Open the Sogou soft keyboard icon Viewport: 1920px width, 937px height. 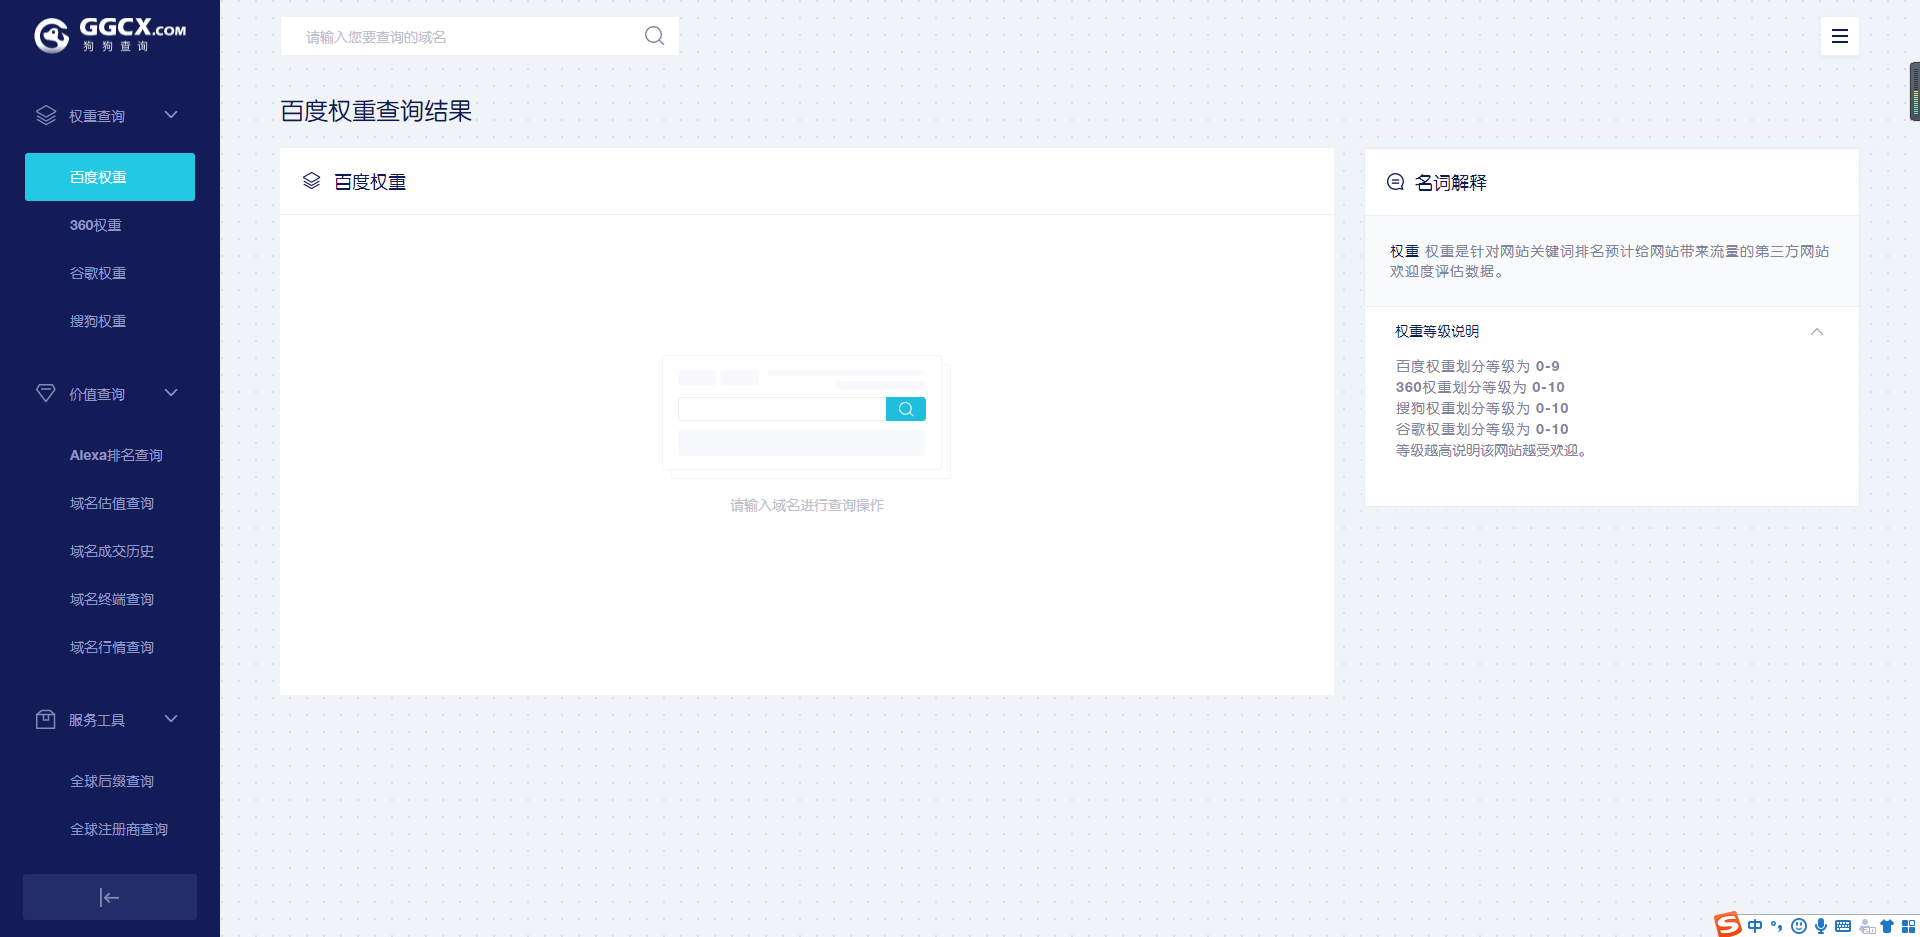coord(1843,926)
